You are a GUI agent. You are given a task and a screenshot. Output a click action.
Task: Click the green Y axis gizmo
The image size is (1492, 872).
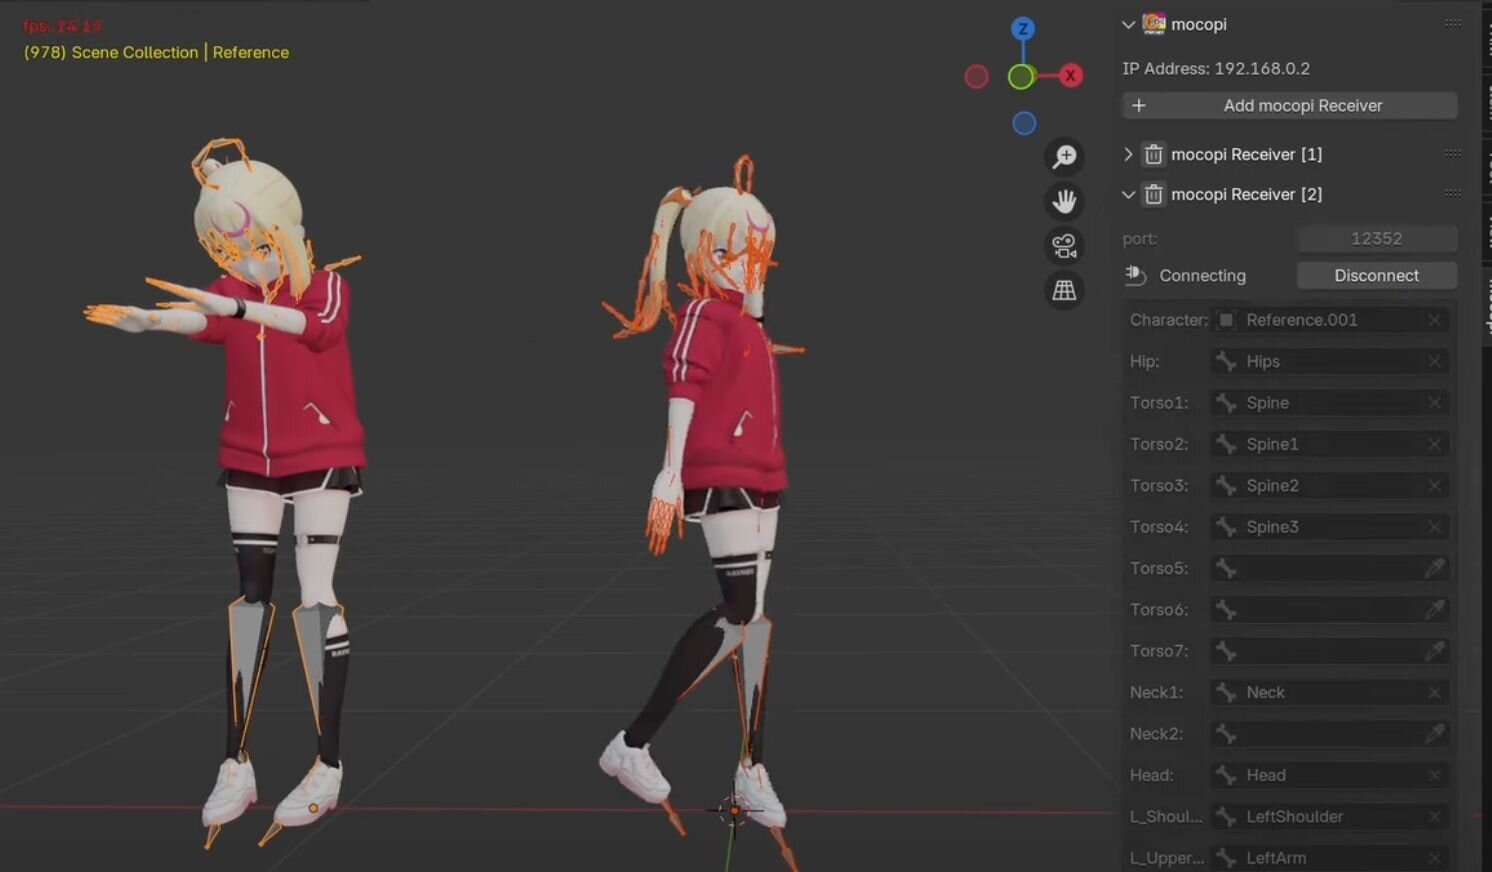tap(1021, 77)
